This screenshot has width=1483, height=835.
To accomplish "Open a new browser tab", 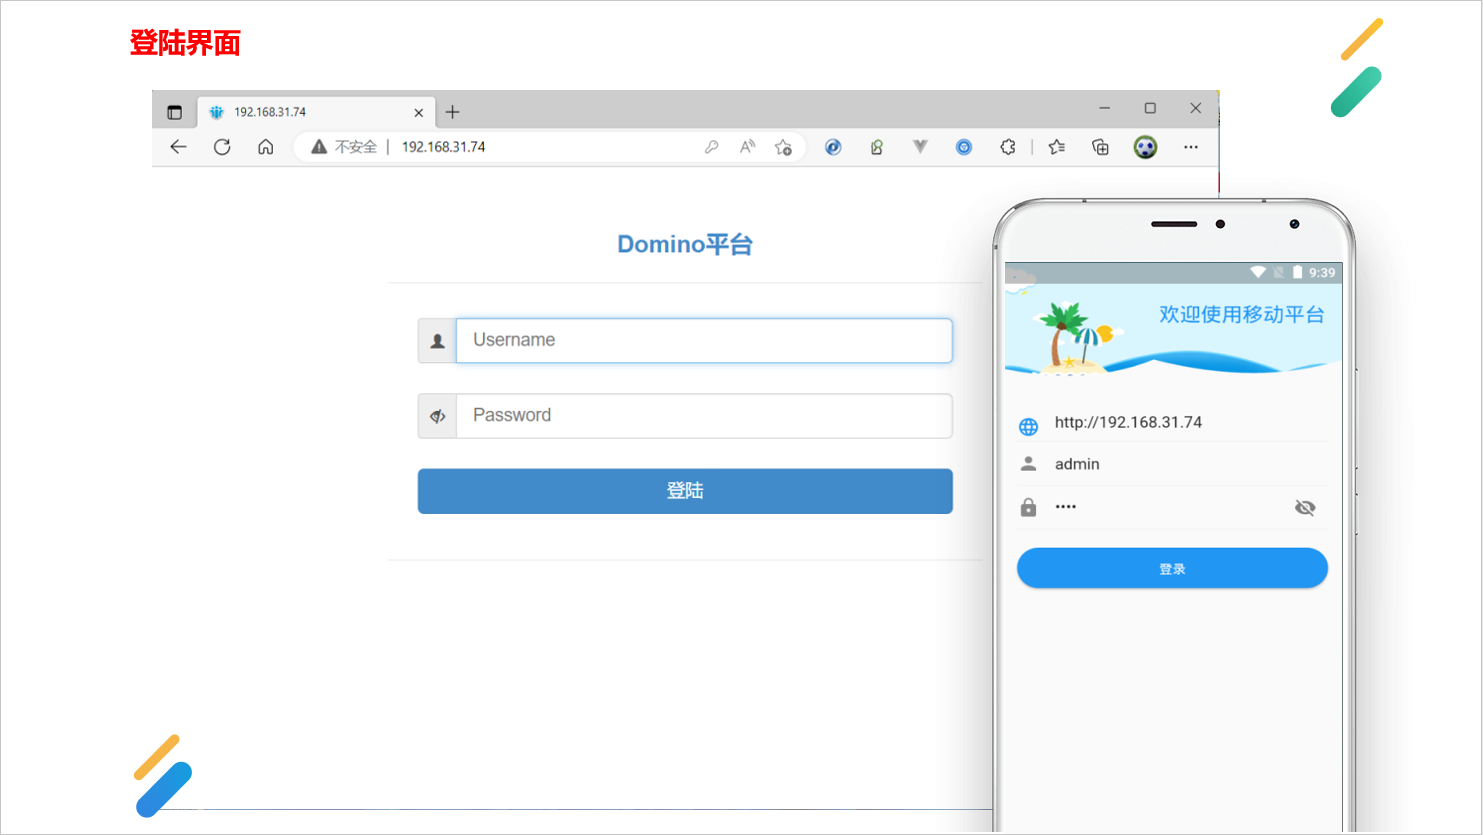I will click(x=452, y=112).
